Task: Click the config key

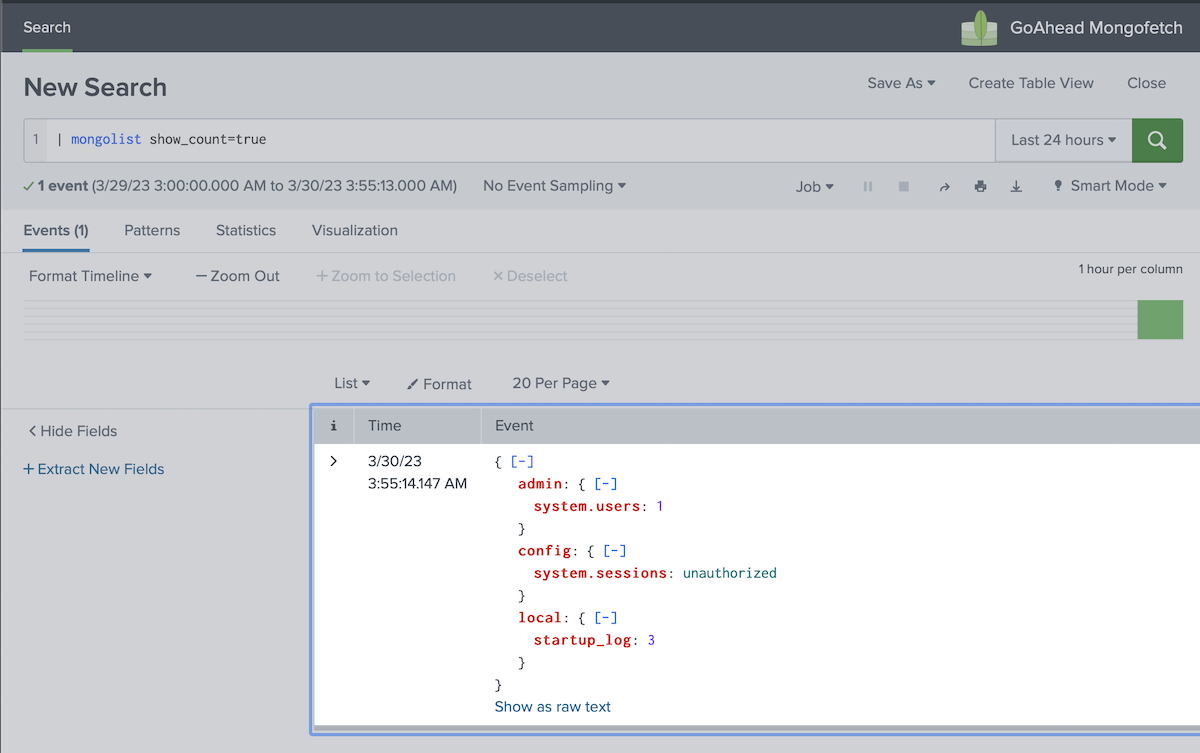Action: click(x=544, y=551)
